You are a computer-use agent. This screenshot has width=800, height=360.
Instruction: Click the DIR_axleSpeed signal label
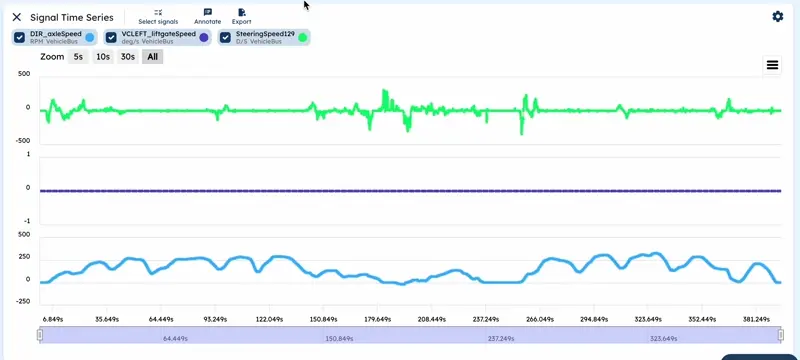(56, 34)
